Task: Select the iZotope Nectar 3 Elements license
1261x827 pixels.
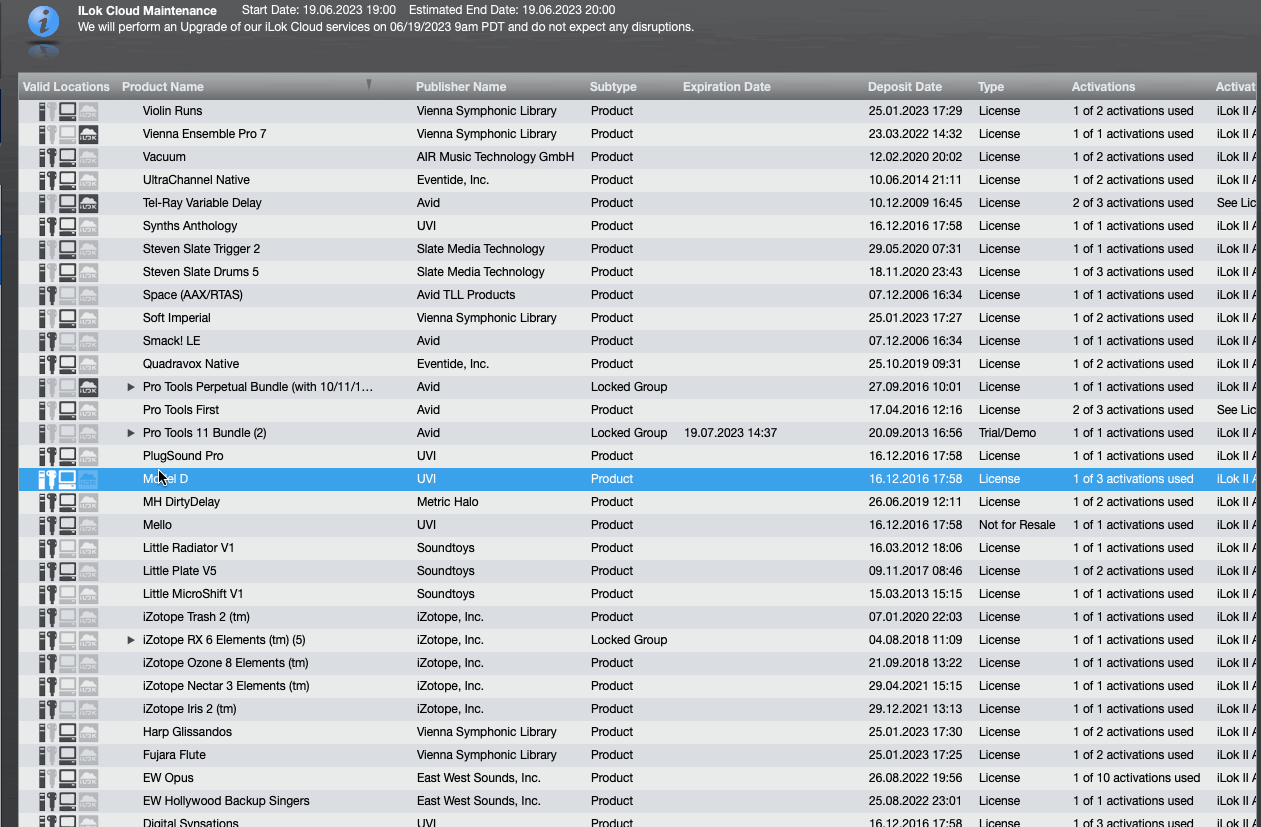Action: pyautogui.click(x=226, y=686)
